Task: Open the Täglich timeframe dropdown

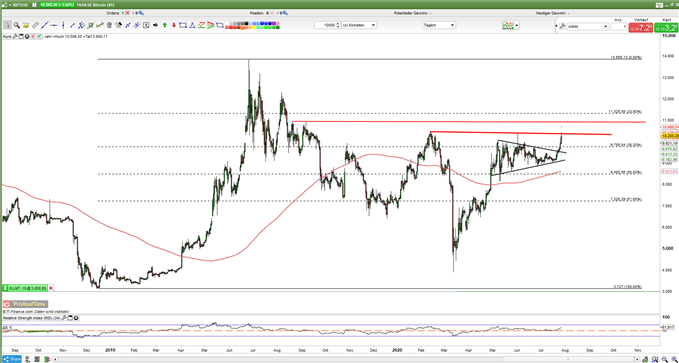Action: point(439,25)
